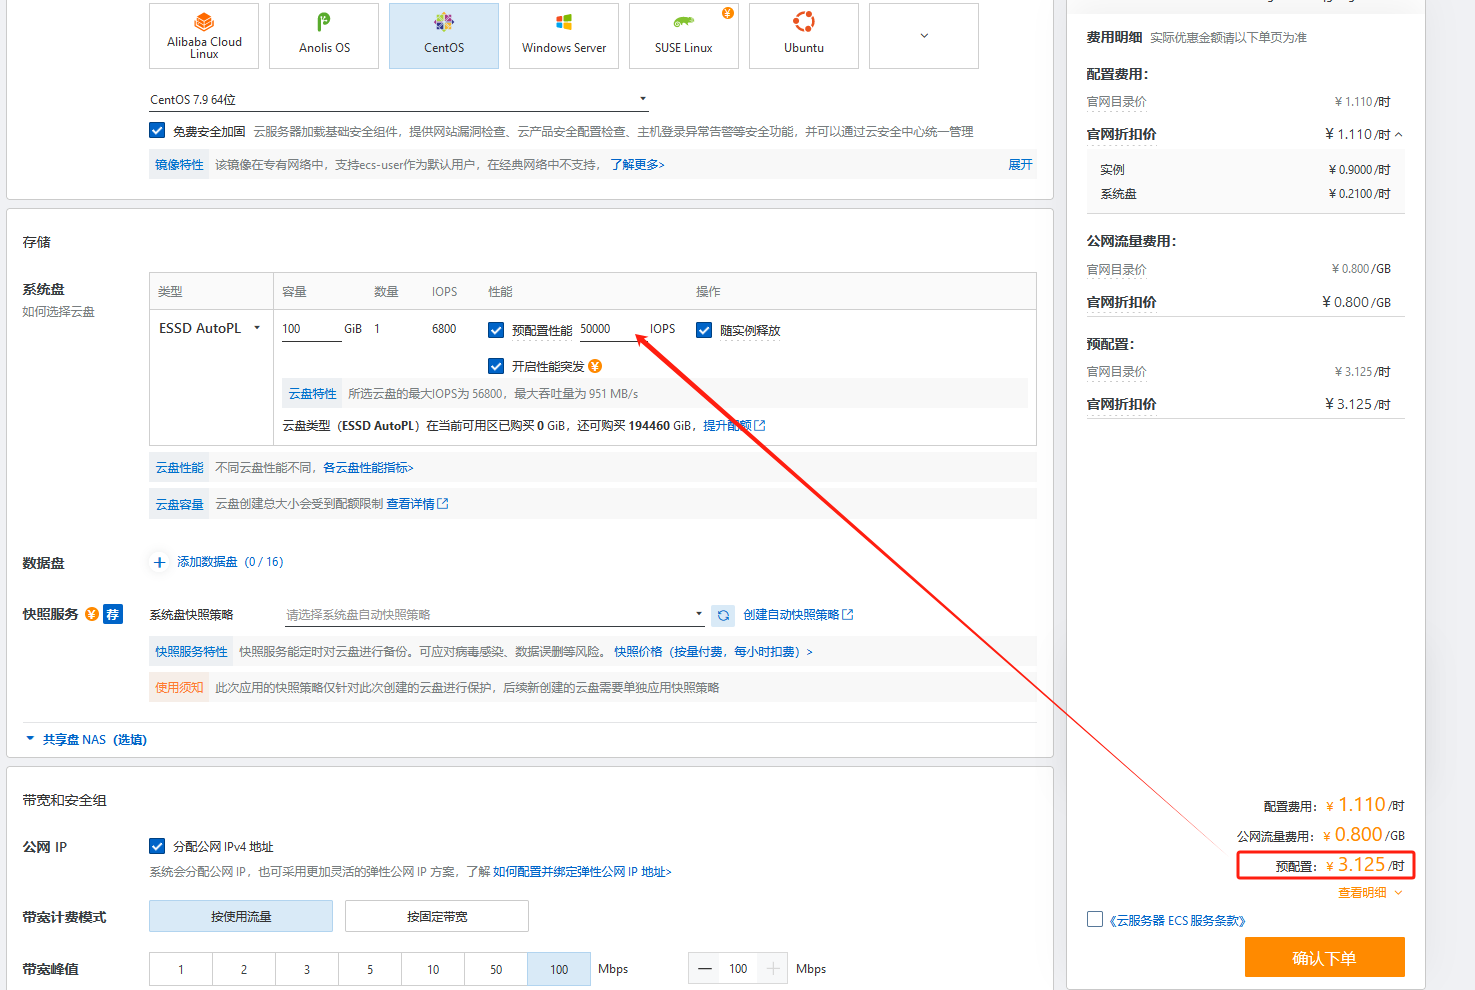Select bandwidth peak preset 3
Screen dimensions: 1475x990
307,969
